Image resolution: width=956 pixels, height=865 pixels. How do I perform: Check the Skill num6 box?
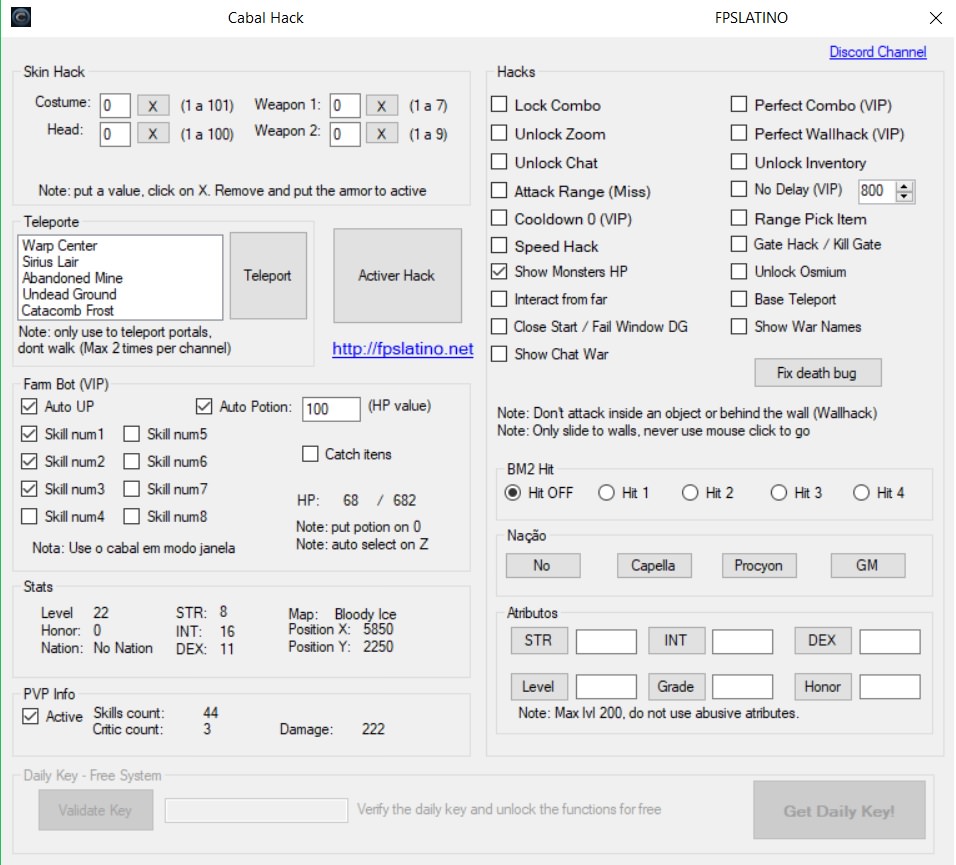pyautogui.click(x=131, y=461)
